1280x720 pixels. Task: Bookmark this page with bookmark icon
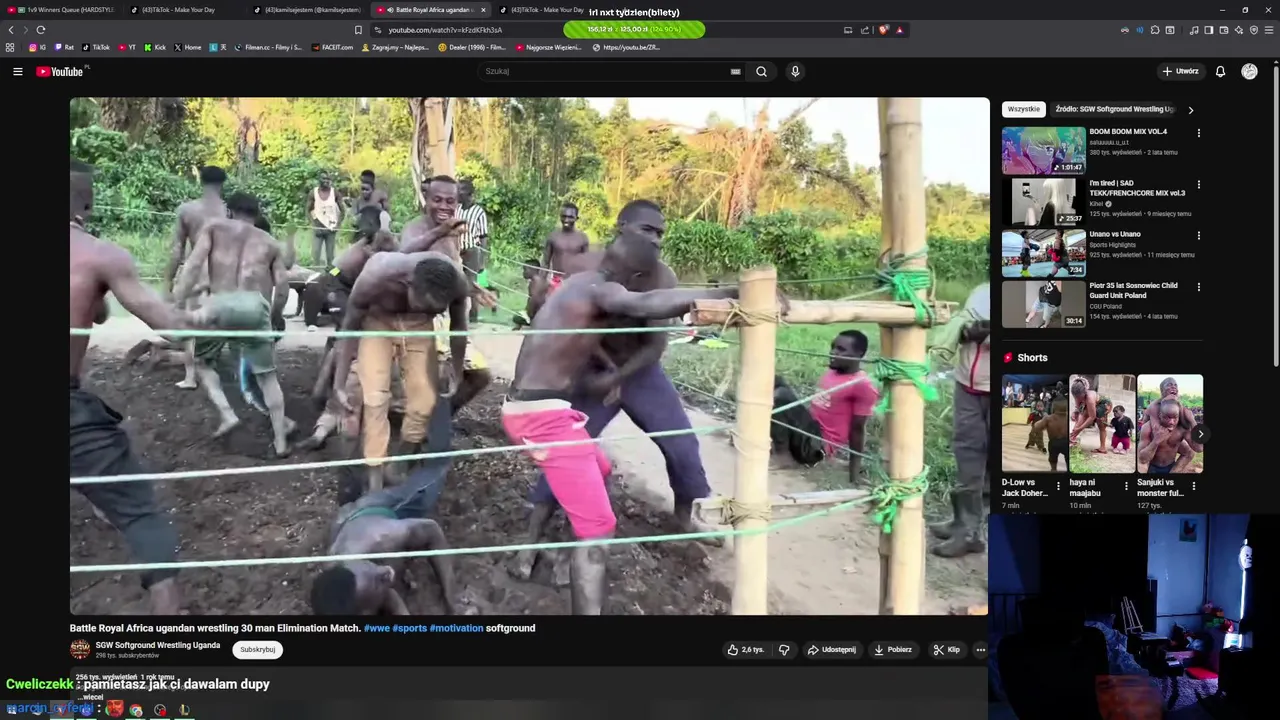click(358, 30)
